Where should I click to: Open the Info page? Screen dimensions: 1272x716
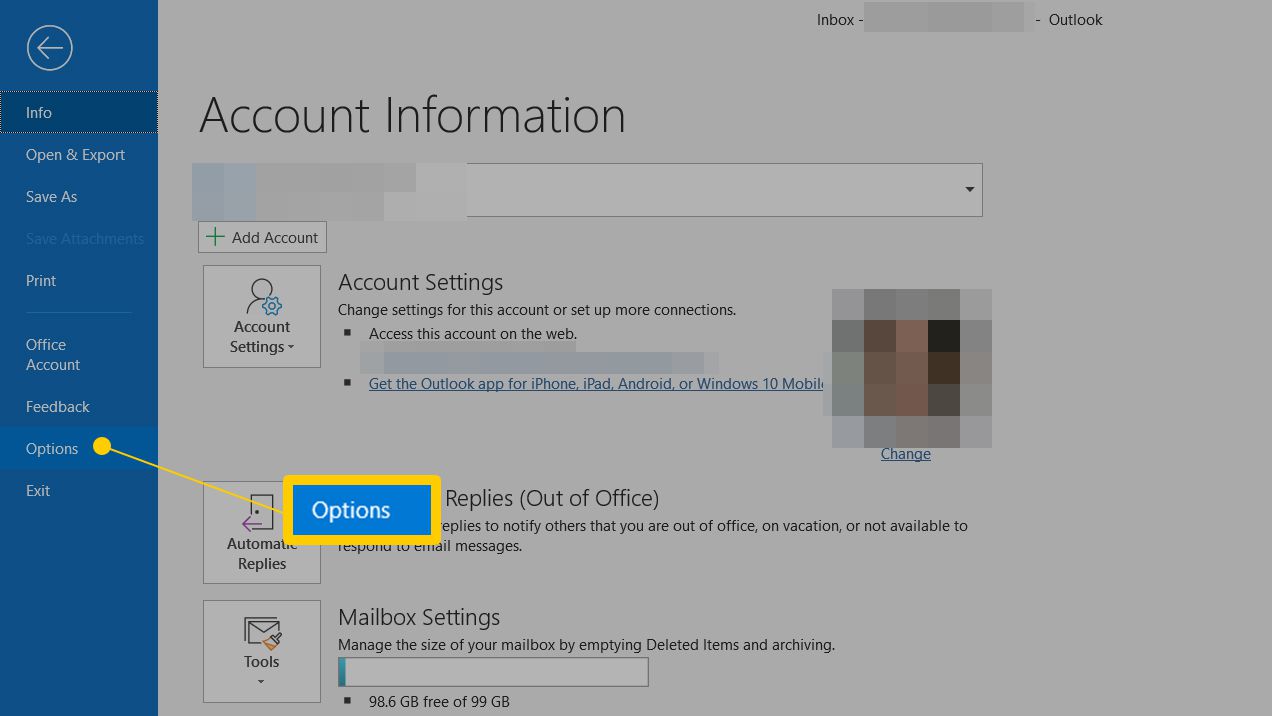79,113
